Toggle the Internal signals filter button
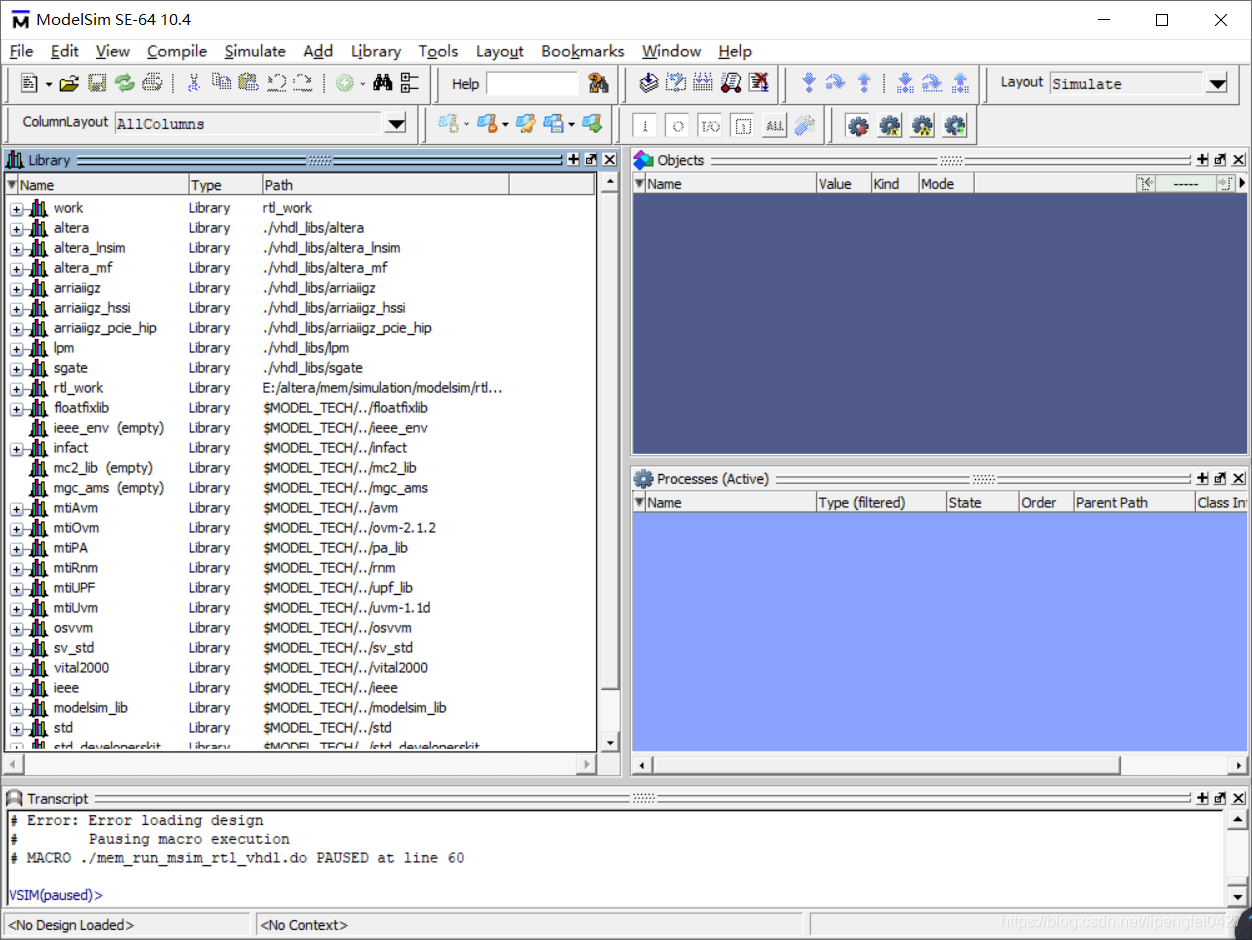1252x940 pixels. tap(741, 126)
